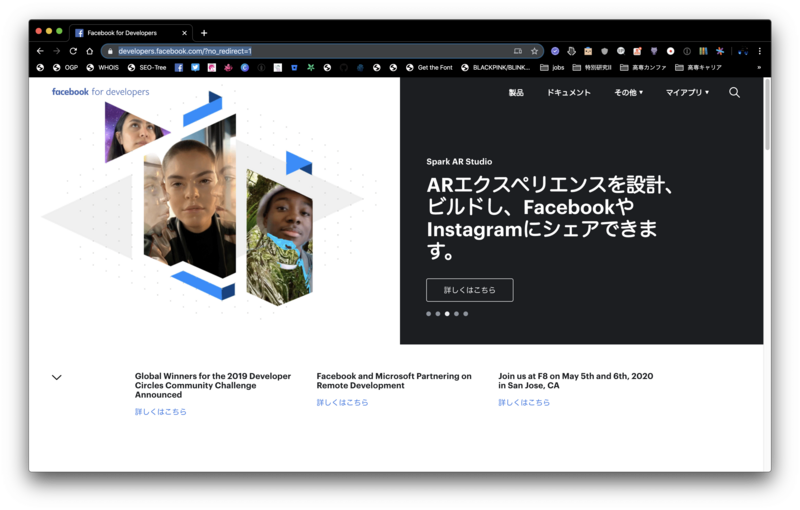
Task: Open the Bitbucket bookmark icon
Action: tap(294, 67)
